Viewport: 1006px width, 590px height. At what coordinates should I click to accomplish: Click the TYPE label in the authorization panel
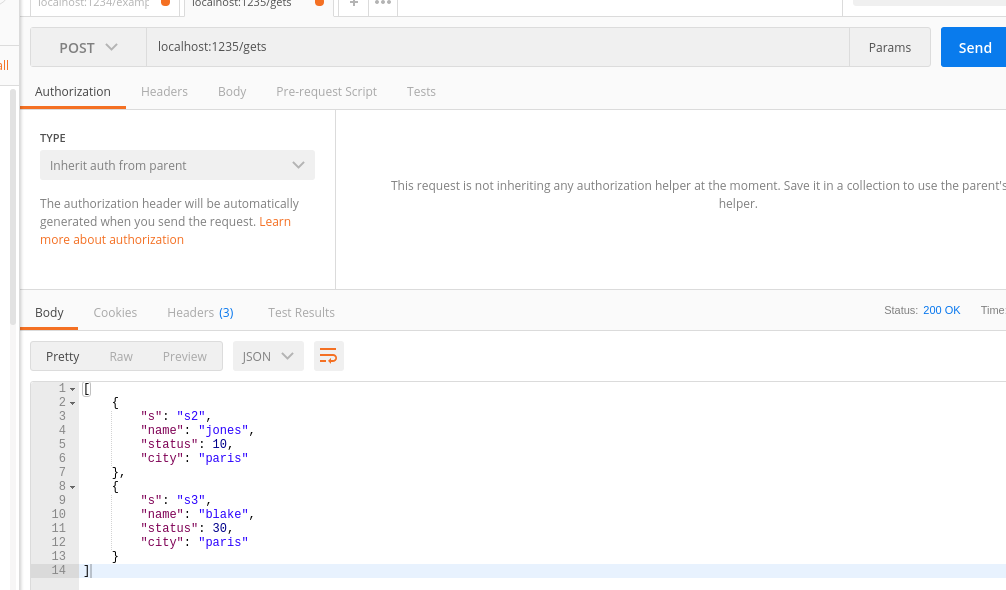53,138
